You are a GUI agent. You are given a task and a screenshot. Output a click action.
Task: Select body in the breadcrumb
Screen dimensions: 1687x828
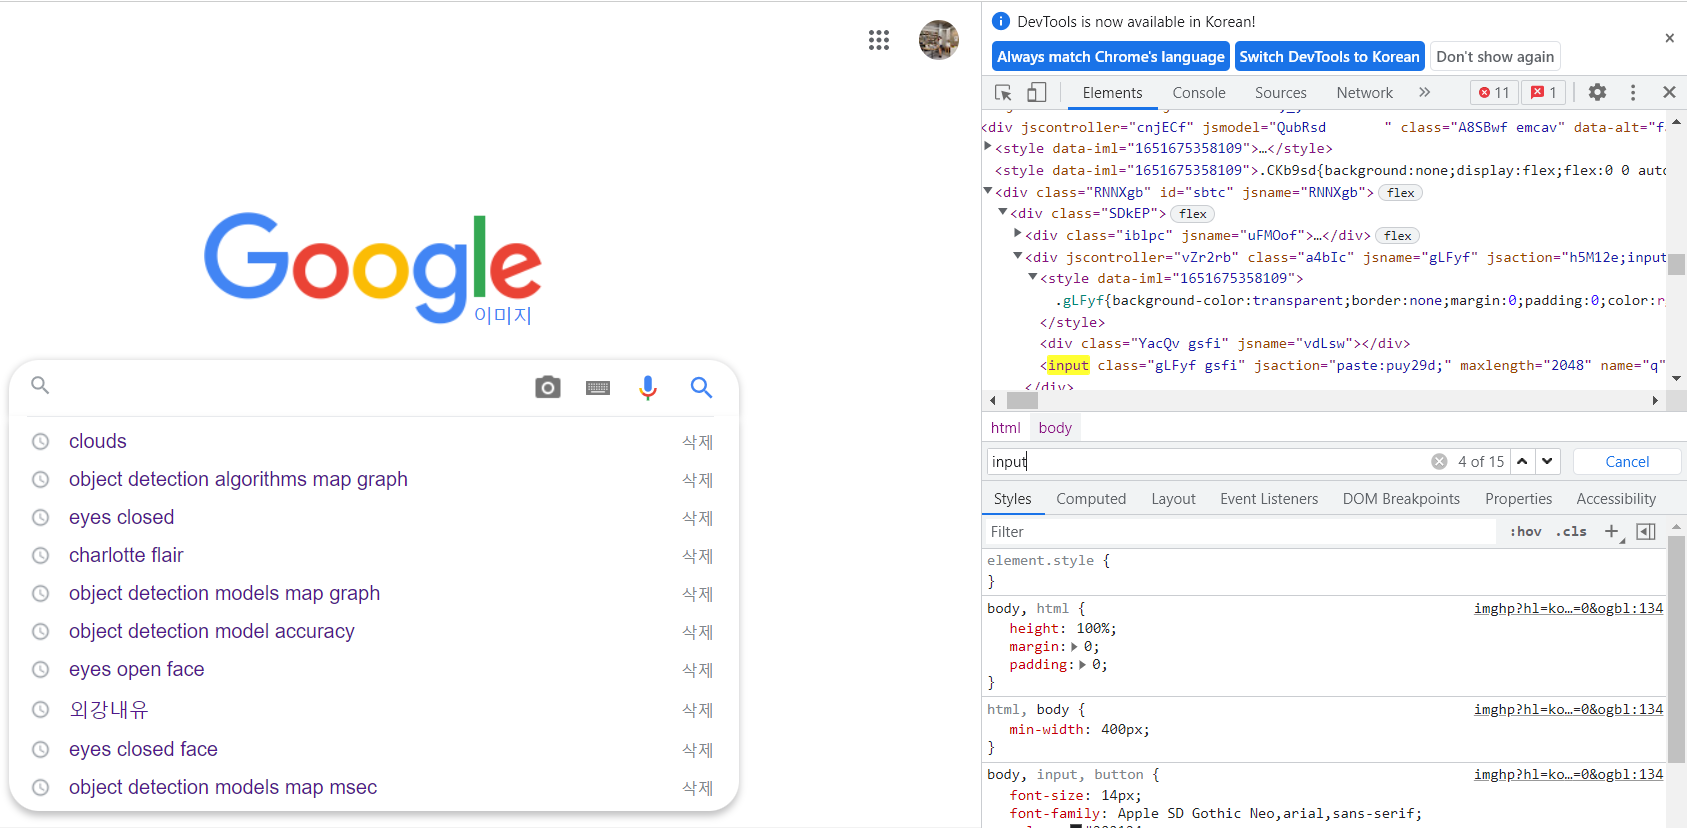click(1055, 428)
